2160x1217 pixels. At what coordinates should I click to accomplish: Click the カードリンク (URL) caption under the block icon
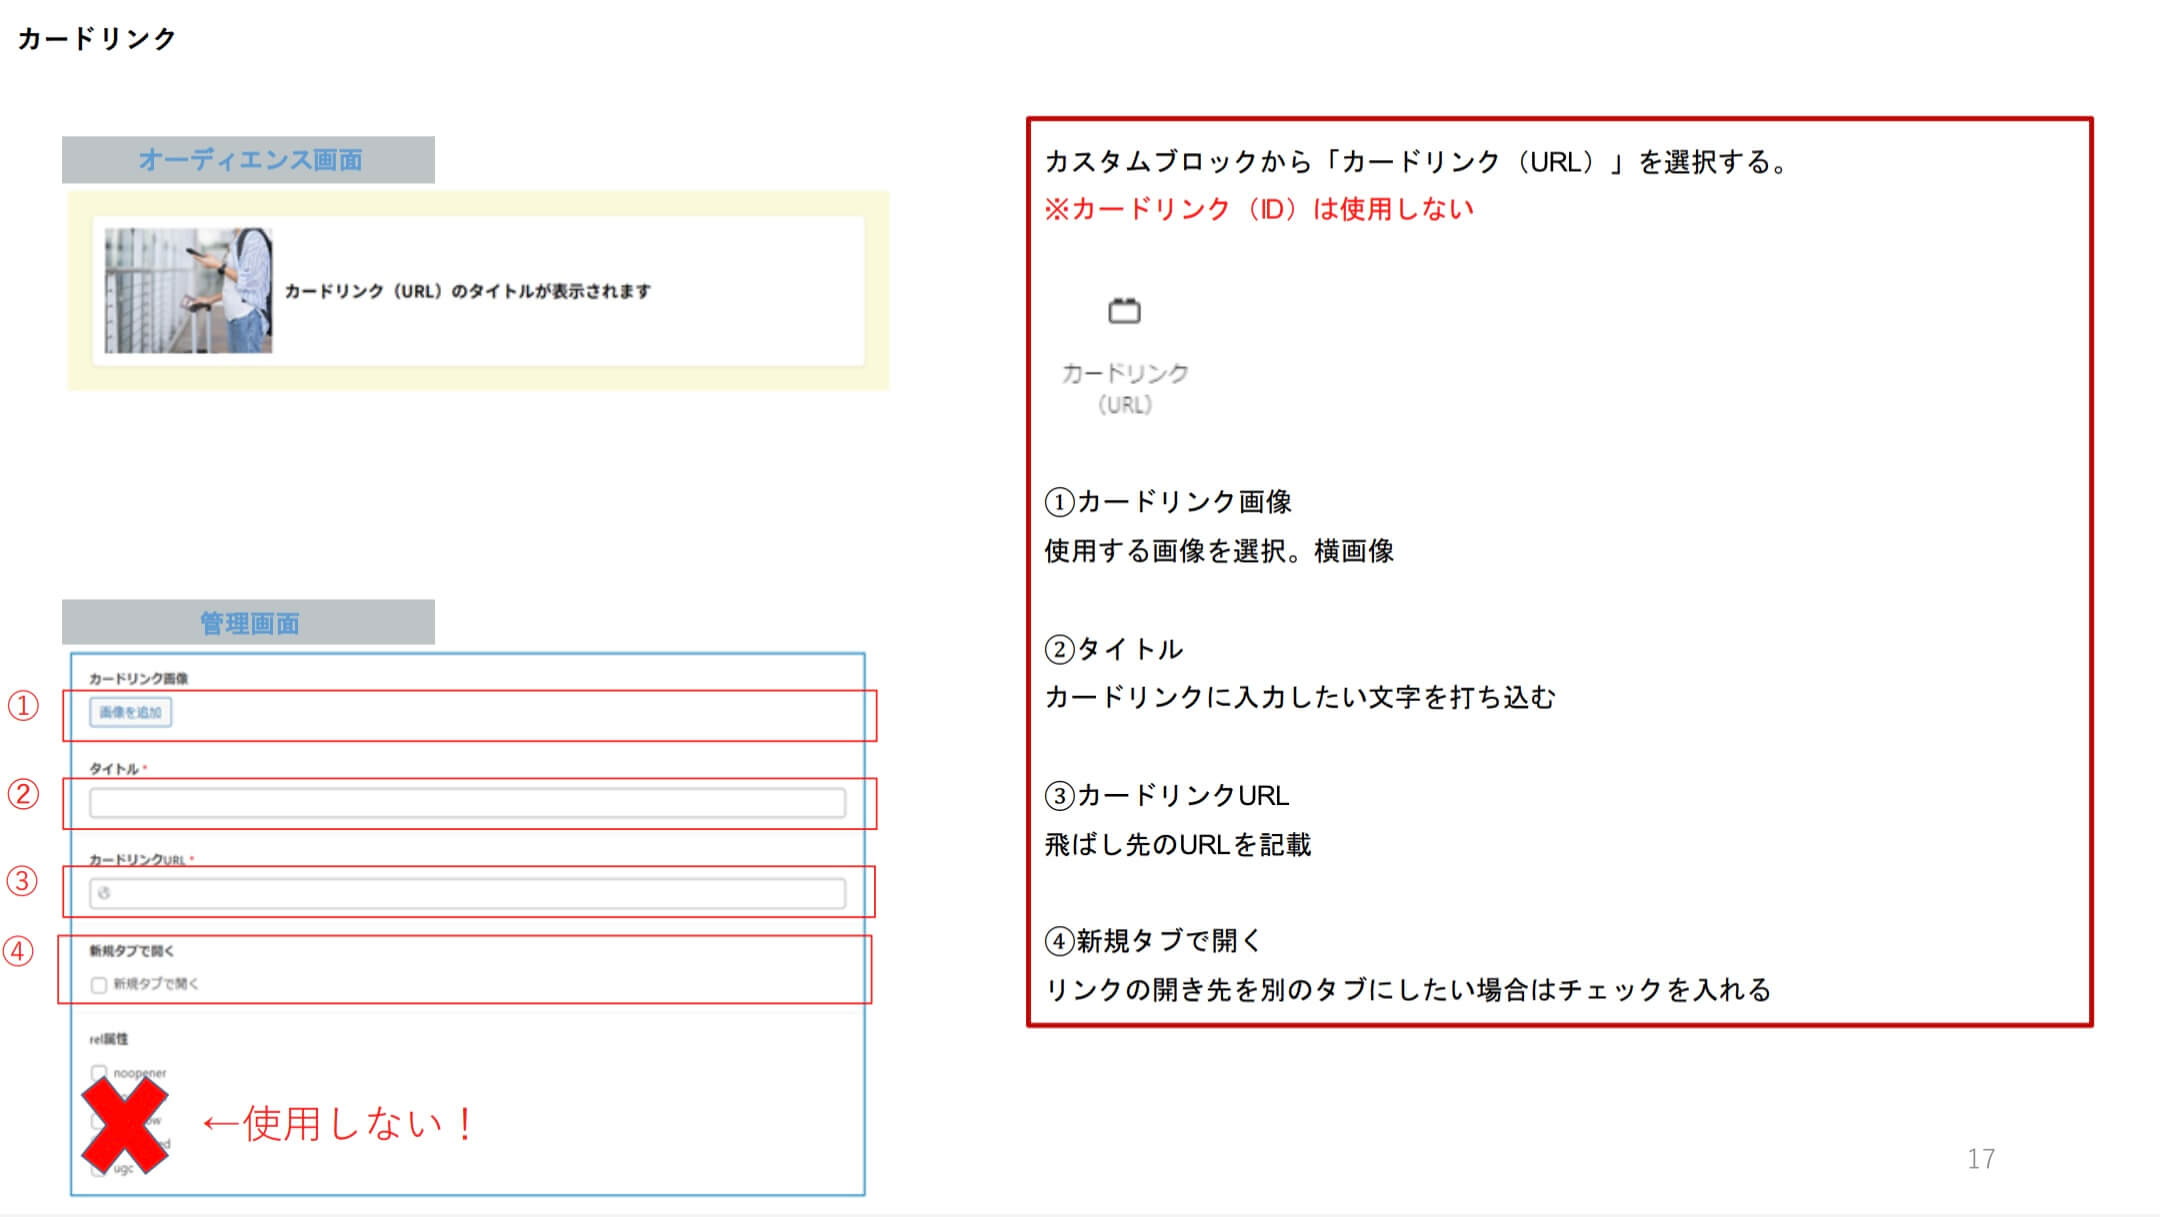point(1125,389)
